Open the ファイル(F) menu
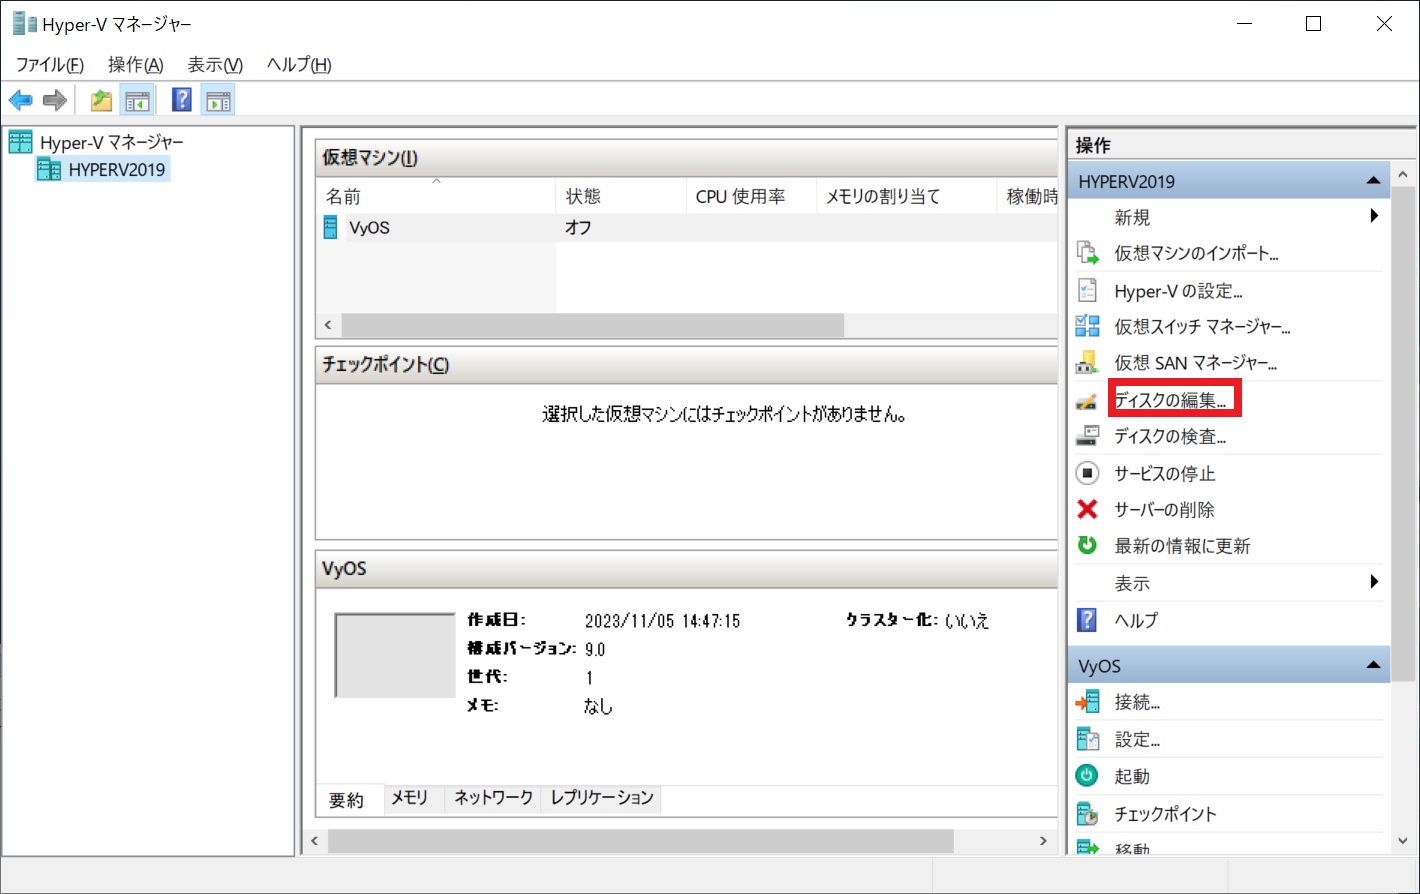Screen dimensions: 1420x894 coord(49,64)
